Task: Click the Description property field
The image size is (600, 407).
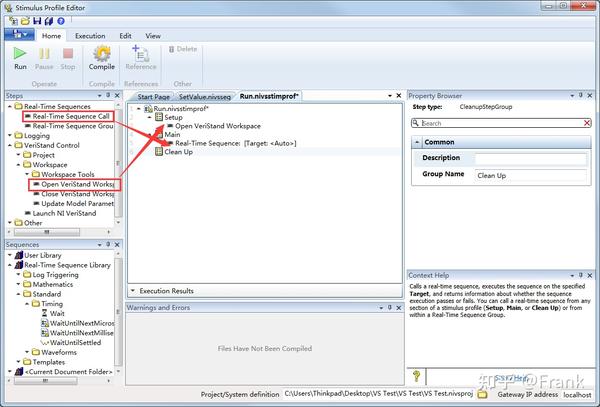Action: pyautogui.click(x=530, y=158)
